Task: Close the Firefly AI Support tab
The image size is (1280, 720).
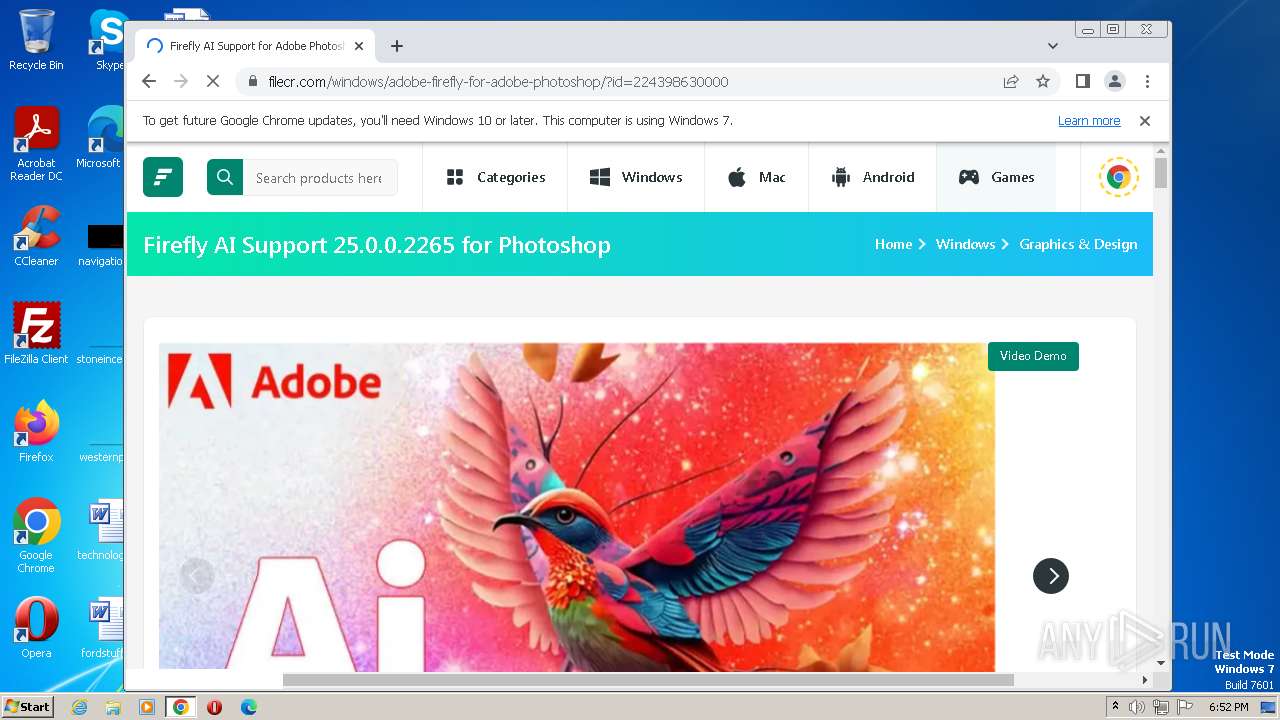Action: 359,46
